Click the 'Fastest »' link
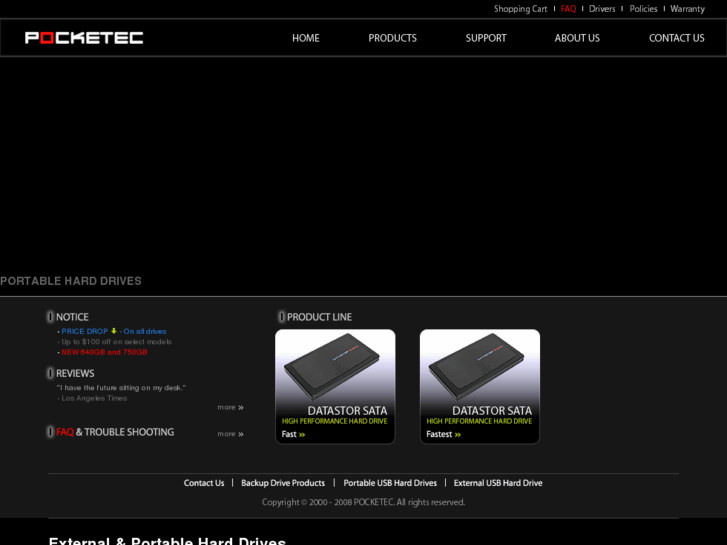The width and height of the screenshot is (727, 545). 443,434
